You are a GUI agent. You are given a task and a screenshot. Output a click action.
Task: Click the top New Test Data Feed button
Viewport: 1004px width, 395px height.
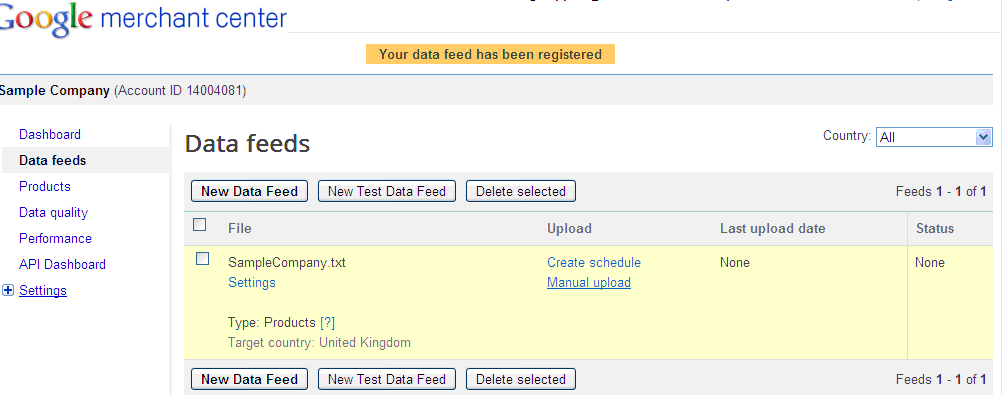(x=387, y=191)
